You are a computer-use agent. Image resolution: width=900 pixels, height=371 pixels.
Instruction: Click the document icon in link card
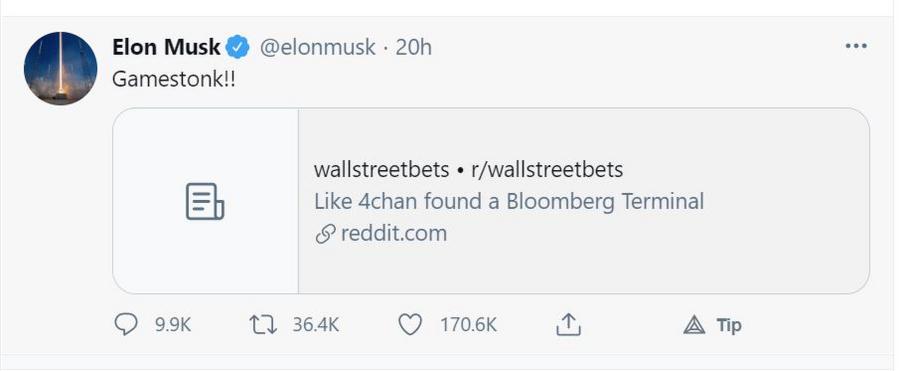click(x=205, y=201)
